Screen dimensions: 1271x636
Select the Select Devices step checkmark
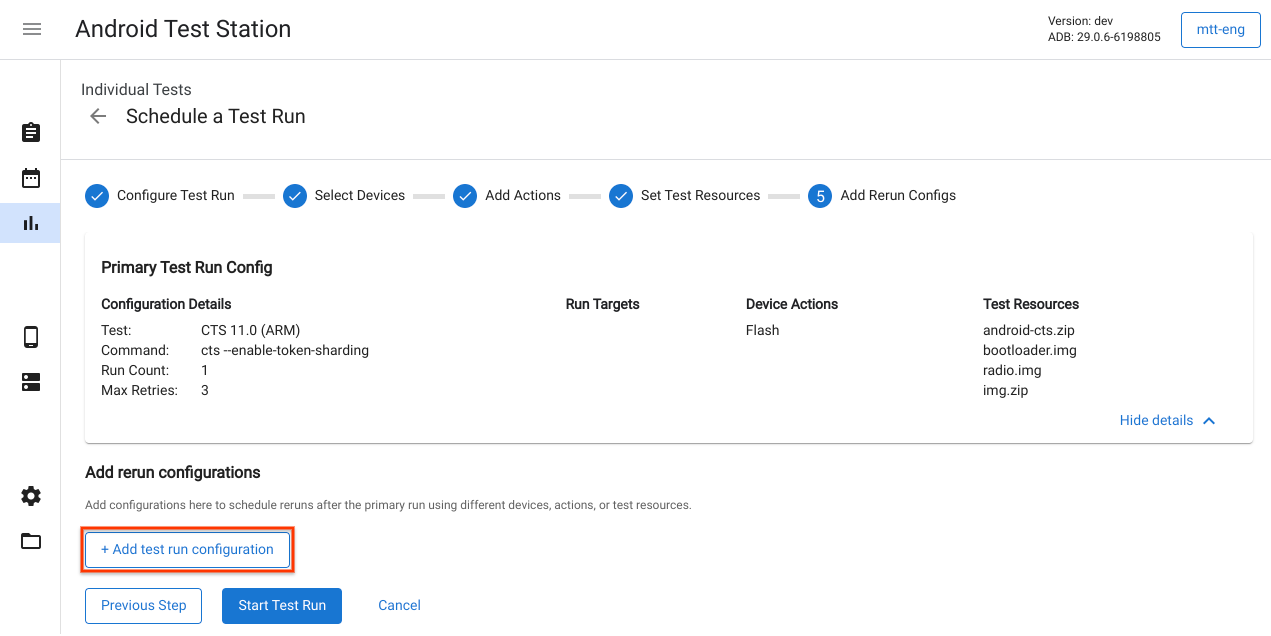[295, 196]
